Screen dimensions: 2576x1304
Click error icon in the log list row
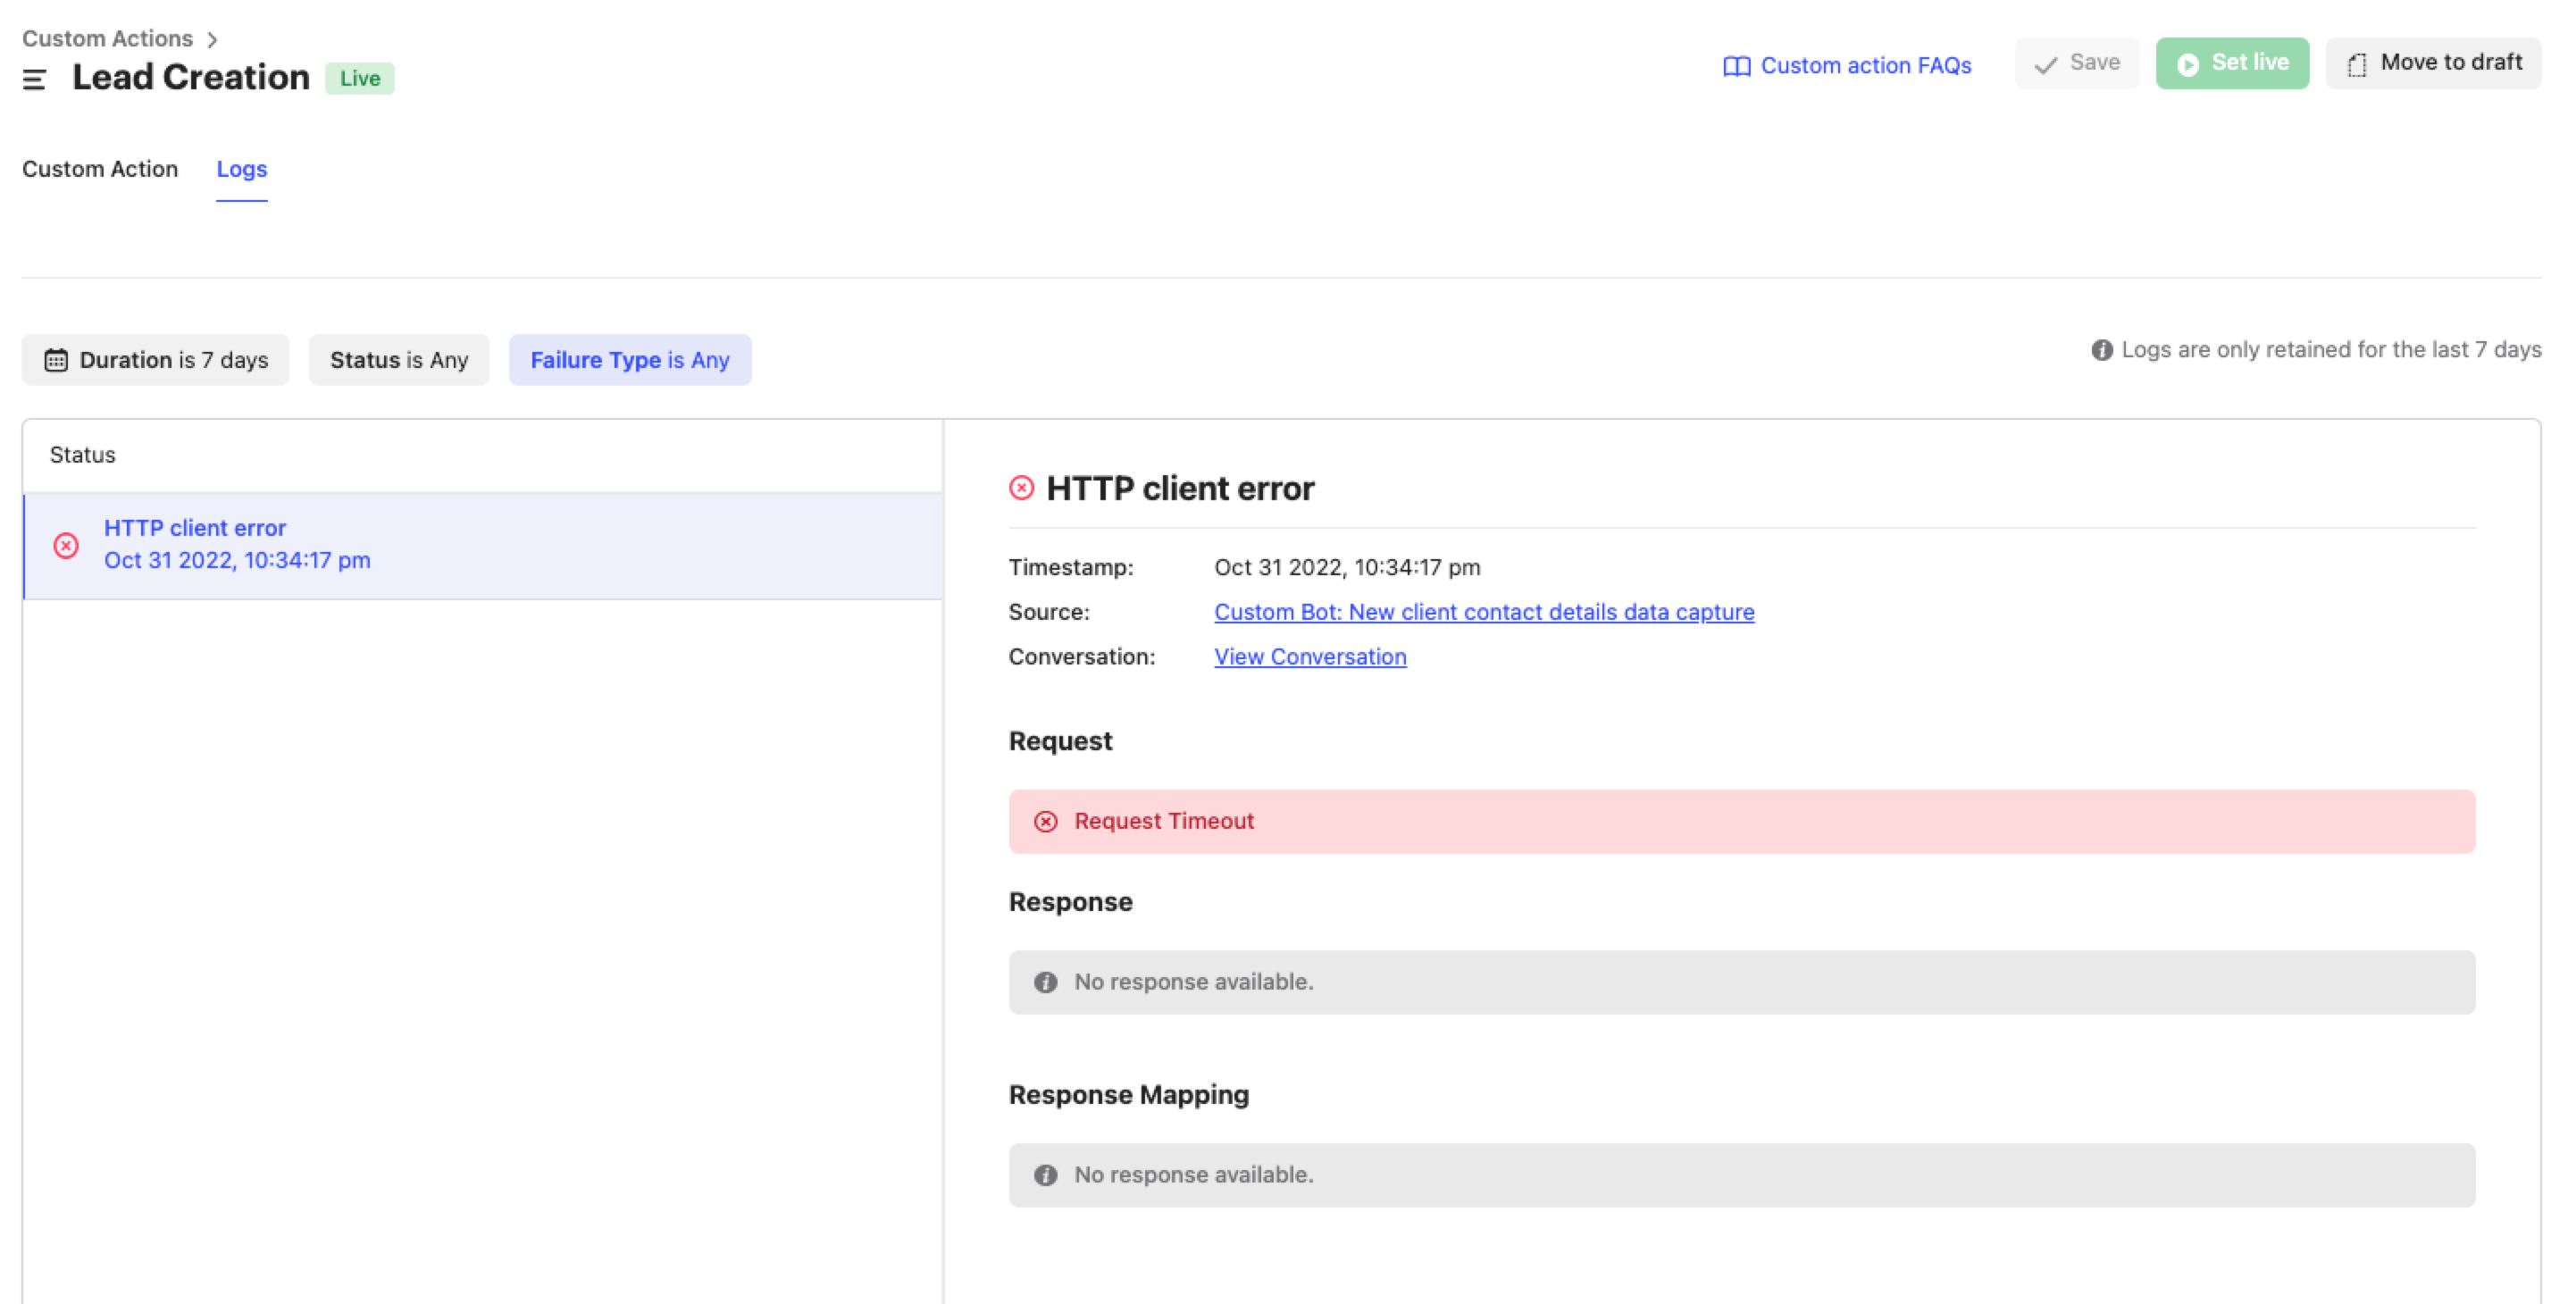(66, 546)
